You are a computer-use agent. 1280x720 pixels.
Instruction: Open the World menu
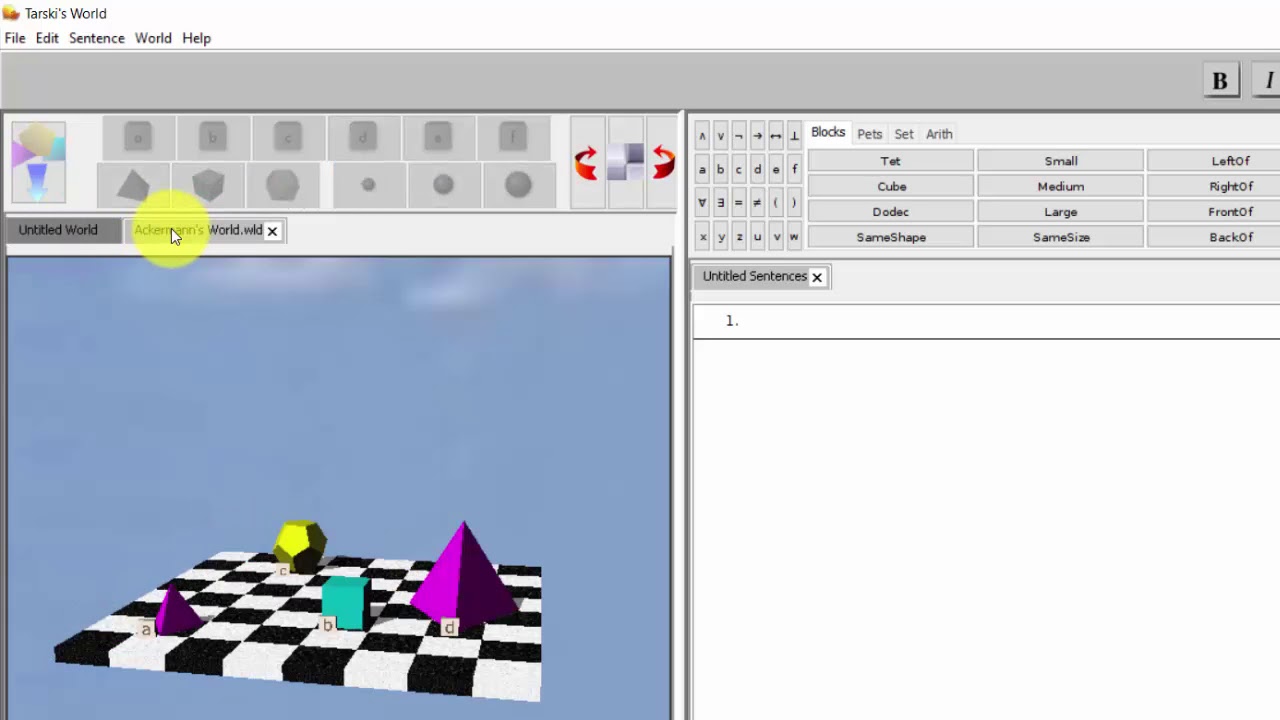153,38
